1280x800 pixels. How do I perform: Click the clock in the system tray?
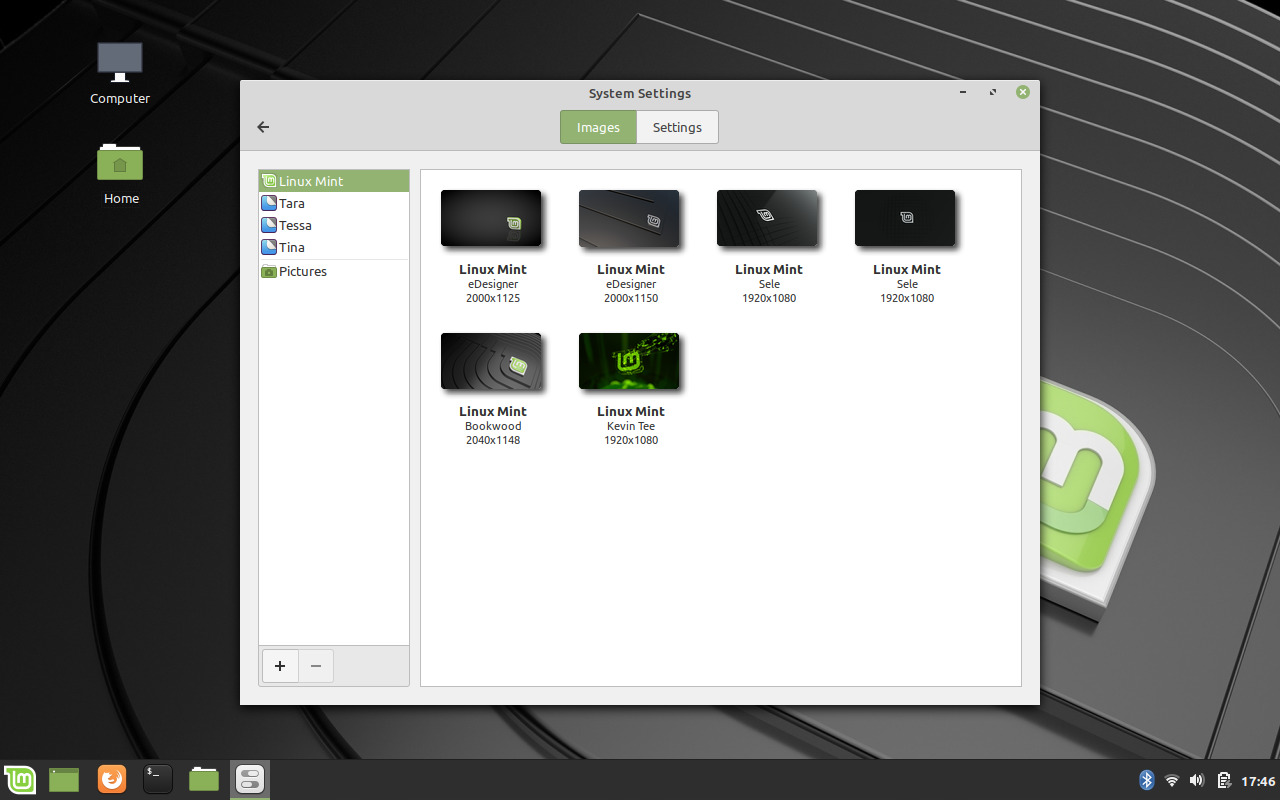1254,779
